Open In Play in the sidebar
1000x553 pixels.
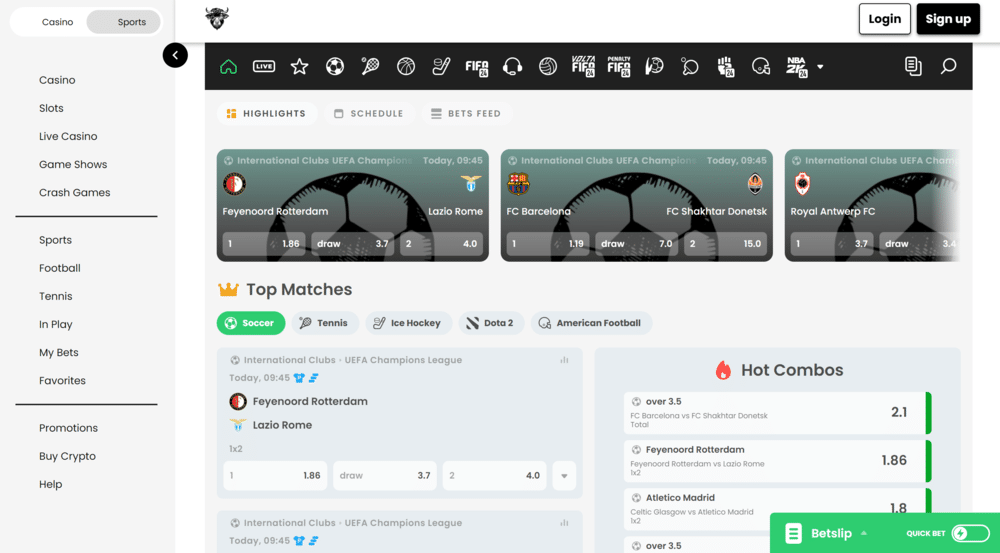click(55, 324)
